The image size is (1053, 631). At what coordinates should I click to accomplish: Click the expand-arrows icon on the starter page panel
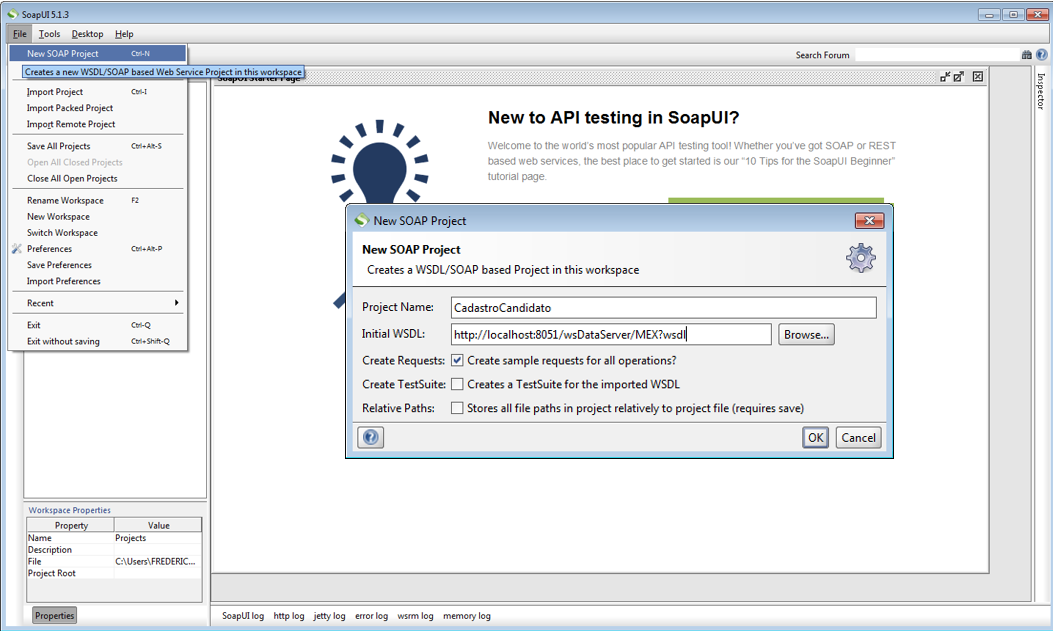click(959, 77)
